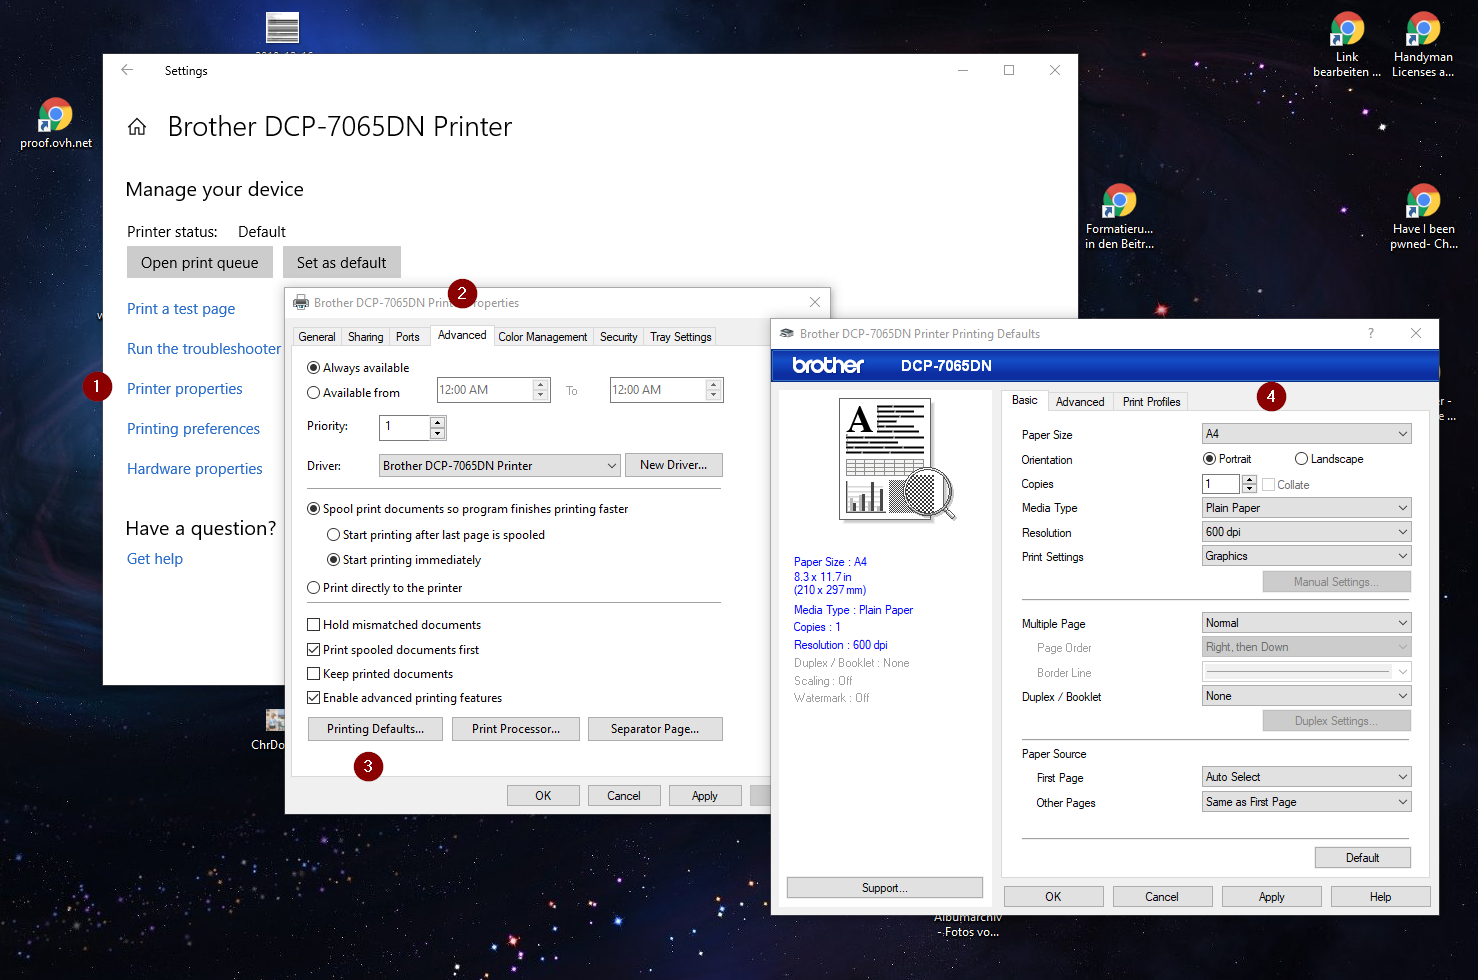Open the Paper Size dropdown

pos(1306,434)
